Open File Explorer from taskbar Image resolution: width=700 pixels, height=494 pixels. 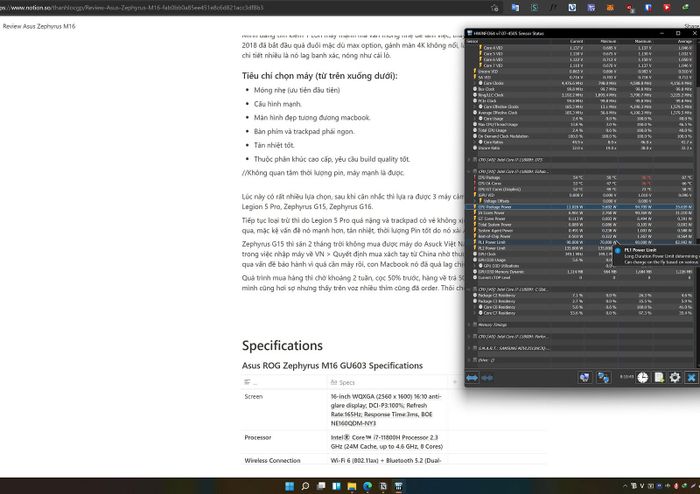[352, 486]
